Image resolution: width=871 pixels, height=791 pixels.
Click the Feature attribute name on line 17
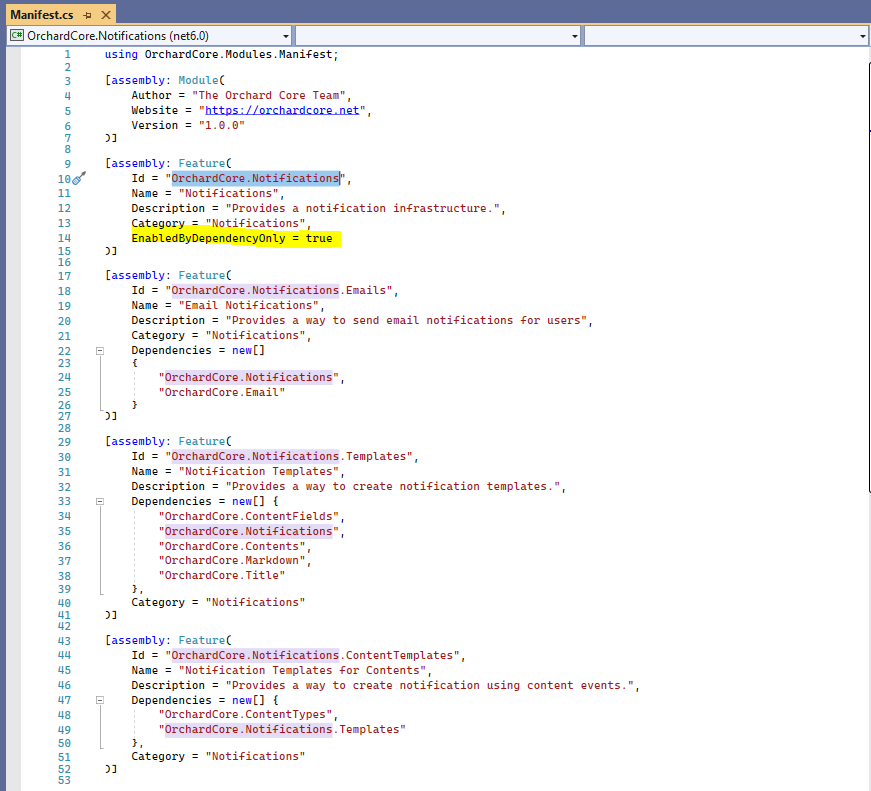tap(202, 276)
